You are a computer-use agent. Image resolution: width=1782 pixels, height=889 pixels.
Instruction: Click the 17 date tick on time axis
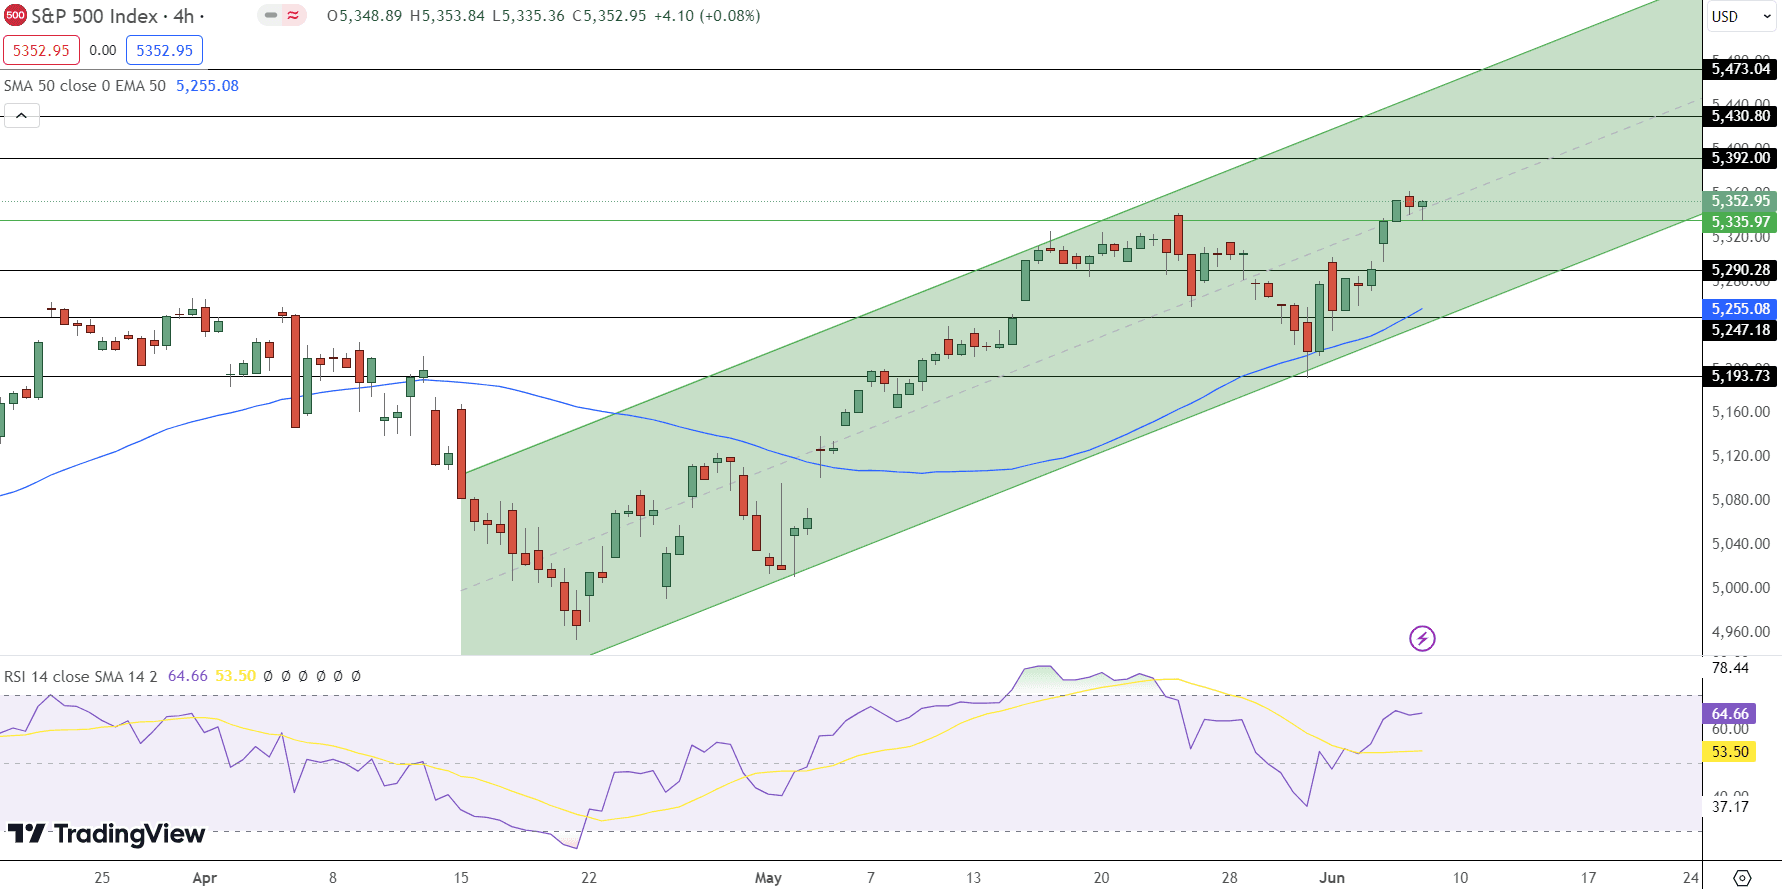tap(1588, 878)
